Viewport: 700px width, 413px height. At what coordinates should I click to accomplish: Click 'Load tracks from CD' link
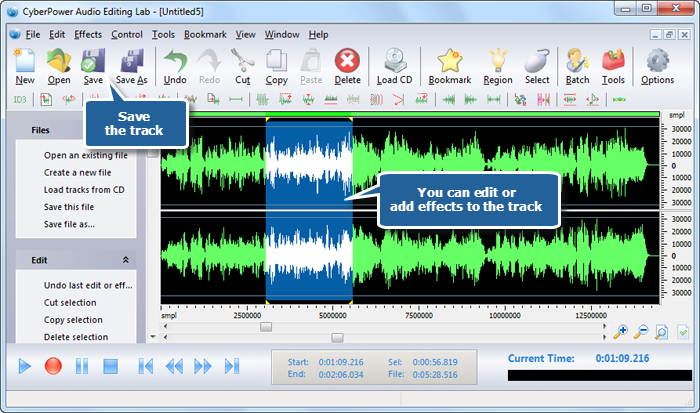click(x=84, y=190)
